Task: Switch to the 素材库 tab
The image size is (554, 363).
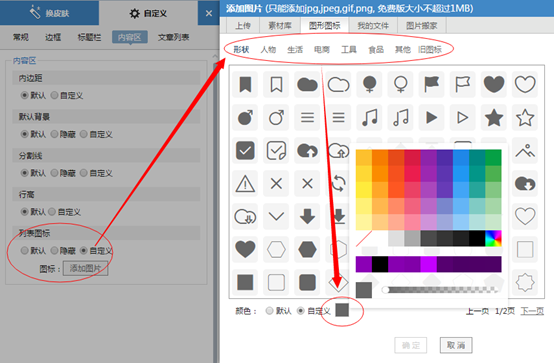Action: point(280,25)
